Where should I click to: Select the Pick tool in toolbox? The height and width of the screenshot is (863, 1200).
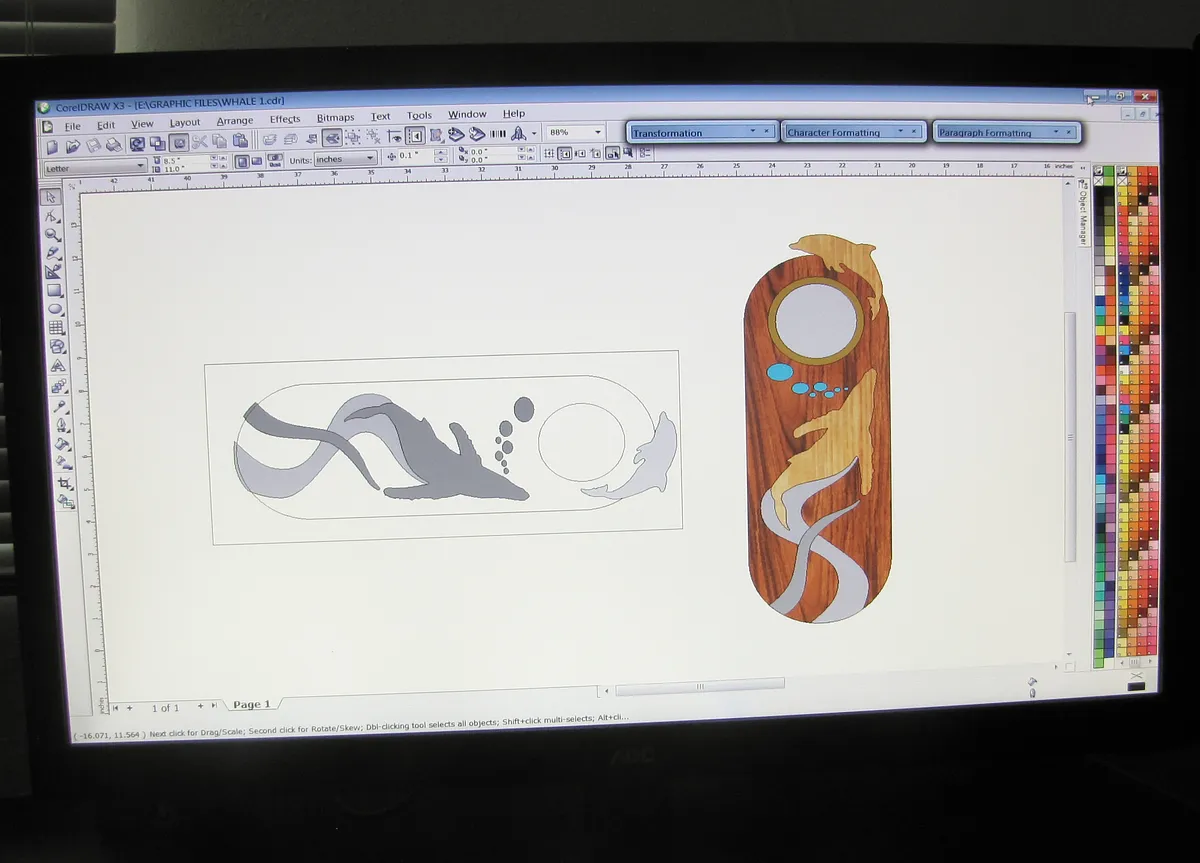[x=52, y=196]
